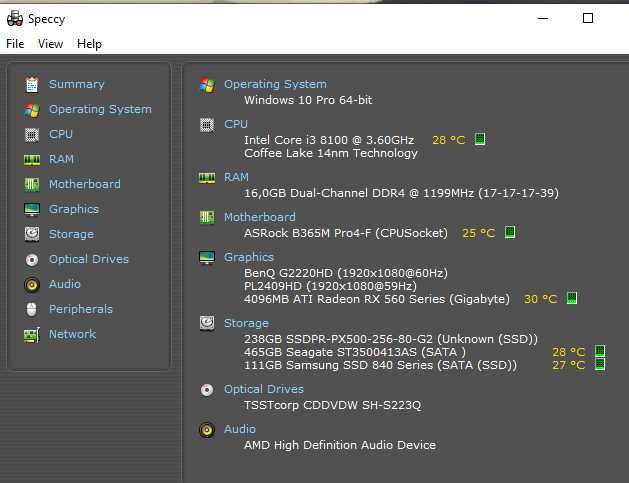This screenshot has width=629, height=483.
Task: Click the Samsung SSD temperature gauge icon
Action: [600, 364]
